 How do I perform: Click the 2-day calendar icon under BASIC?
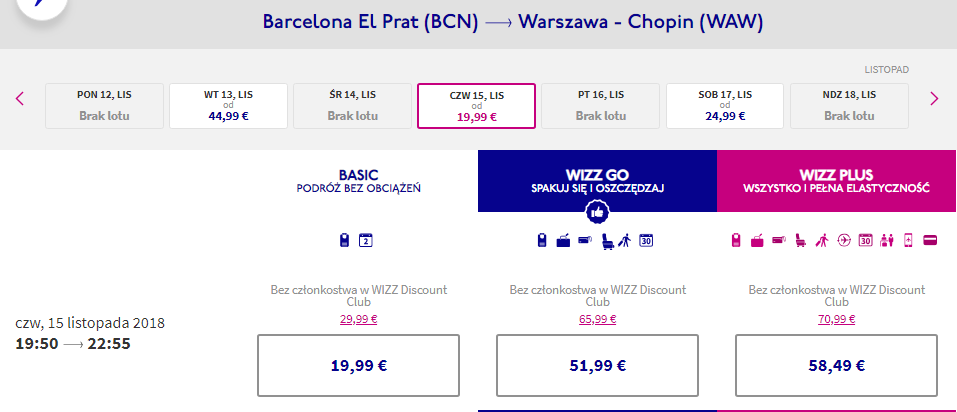point(366,240)
